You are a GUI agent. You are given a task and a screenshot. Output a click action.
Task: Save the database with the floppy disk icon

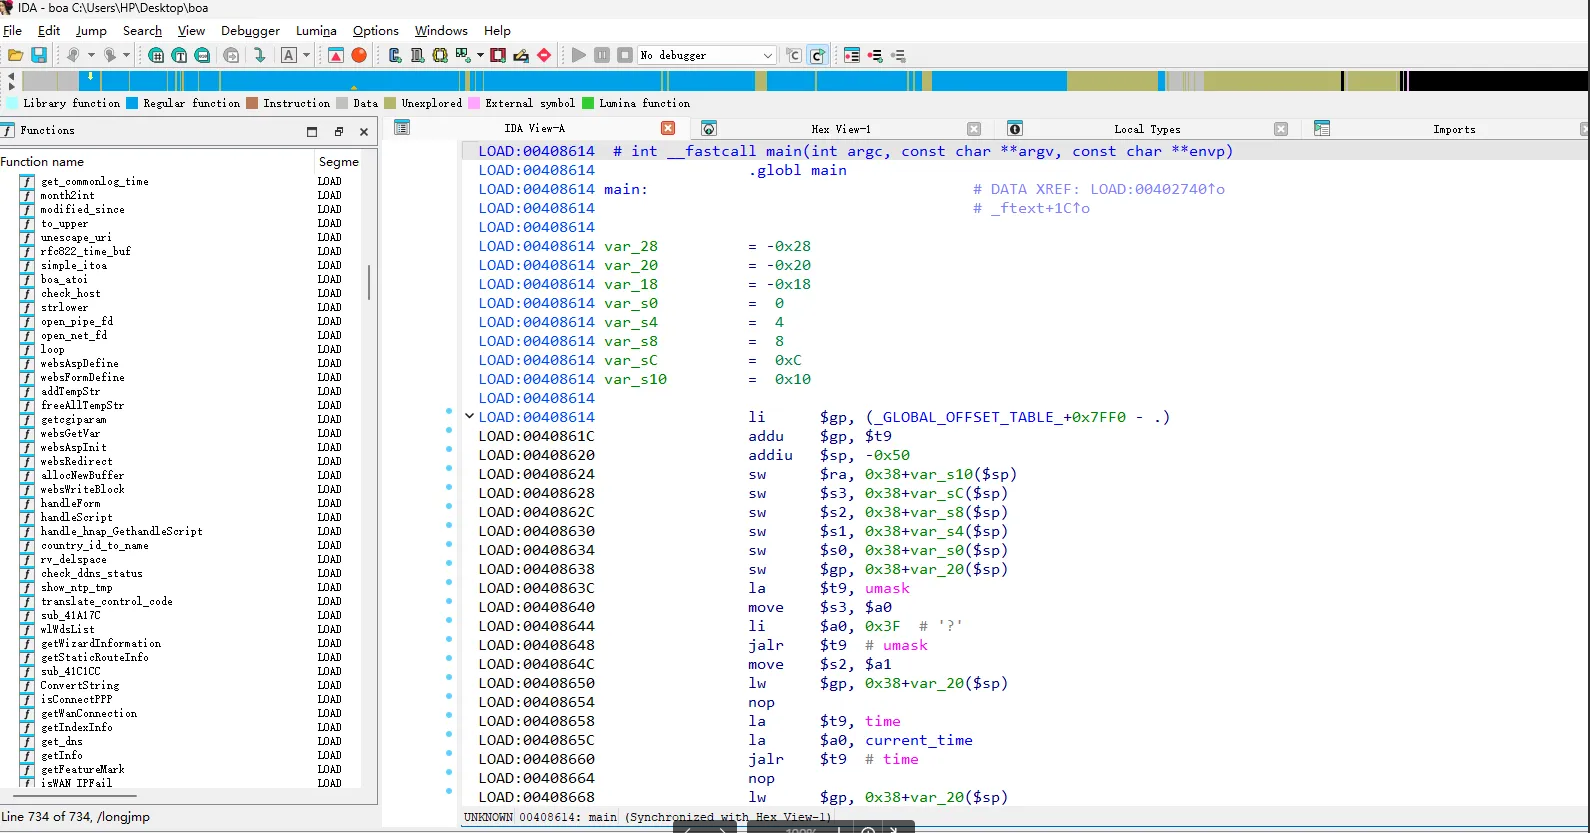[x=39, y=56]
